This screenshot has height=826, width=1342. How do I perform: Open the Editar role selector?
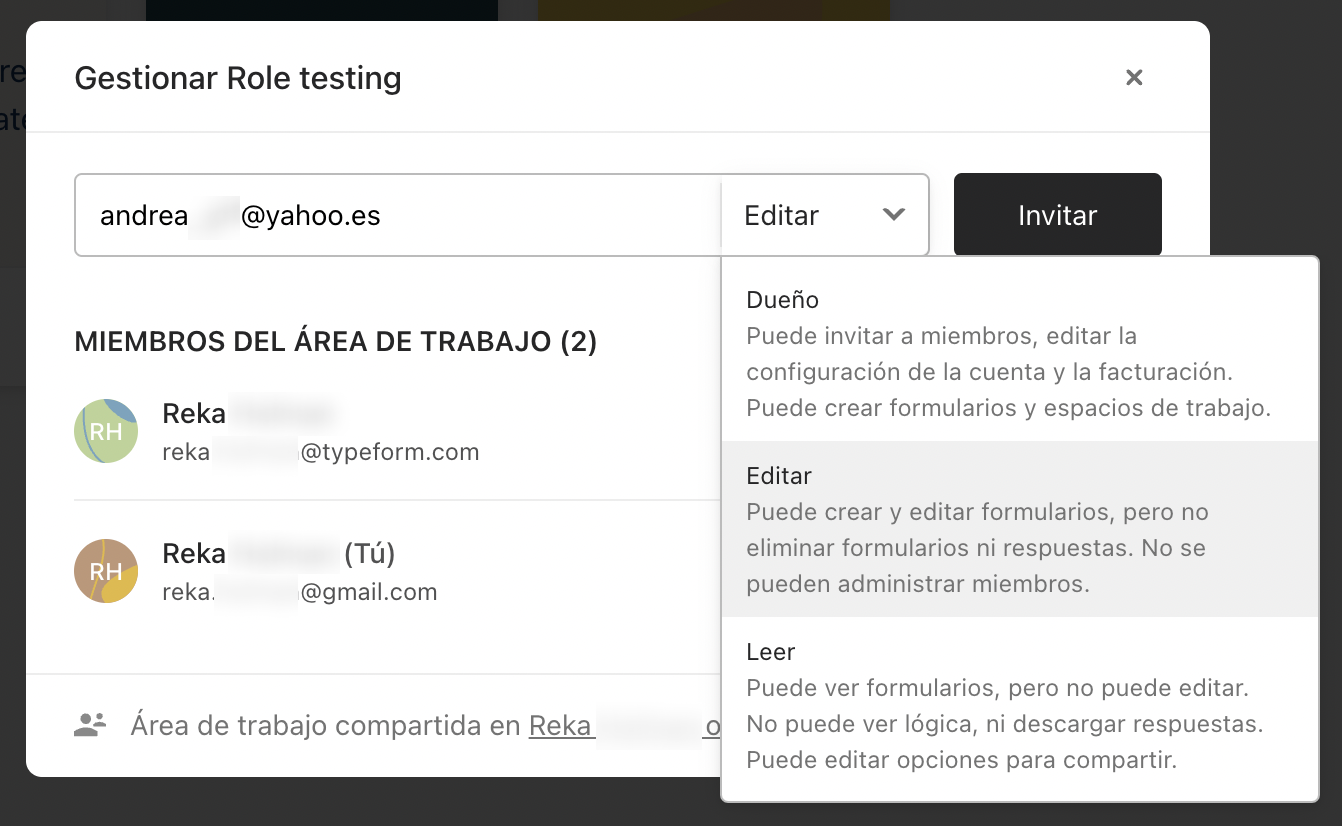[825, 215]
